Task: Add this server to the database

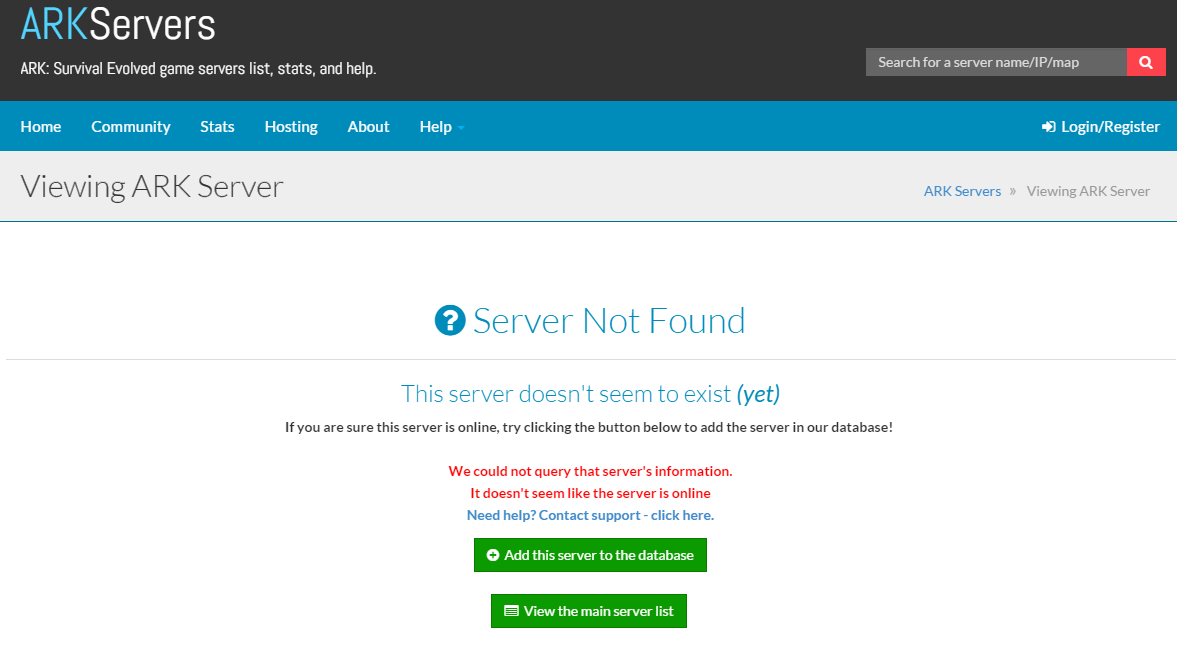Action: [590, 555]
